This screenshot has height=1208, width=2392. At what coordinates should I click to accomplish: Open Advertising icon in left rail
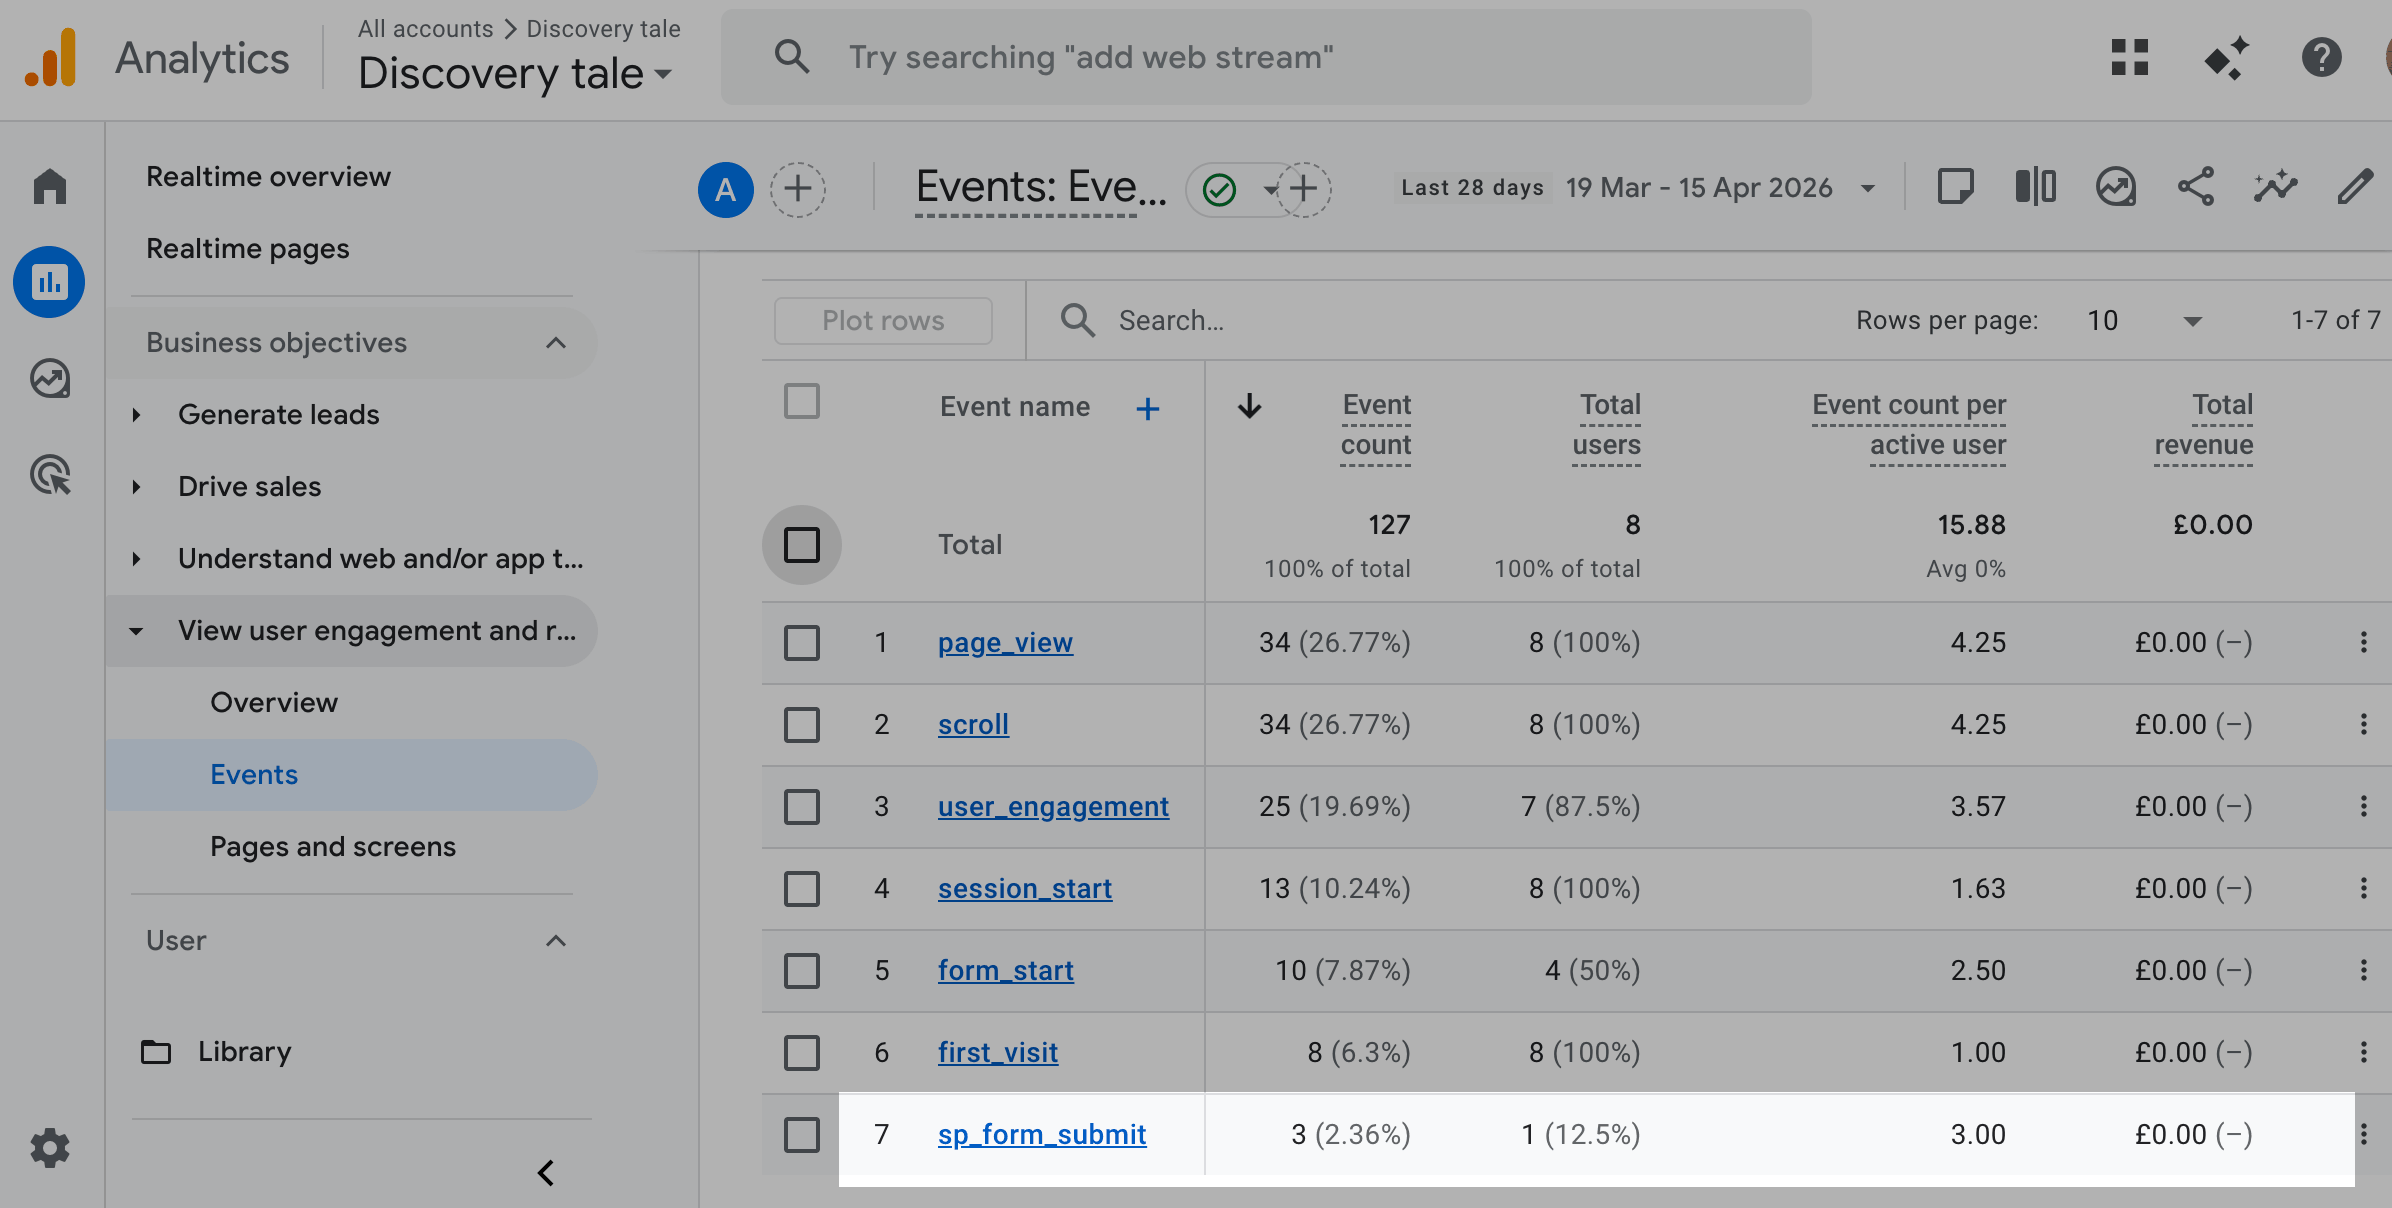click(49, 475)
